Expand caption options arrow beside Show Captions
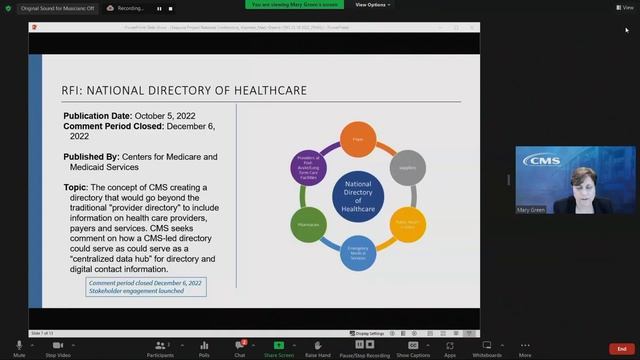The width and height of the screenshot is (640, 360). (427, 345)
